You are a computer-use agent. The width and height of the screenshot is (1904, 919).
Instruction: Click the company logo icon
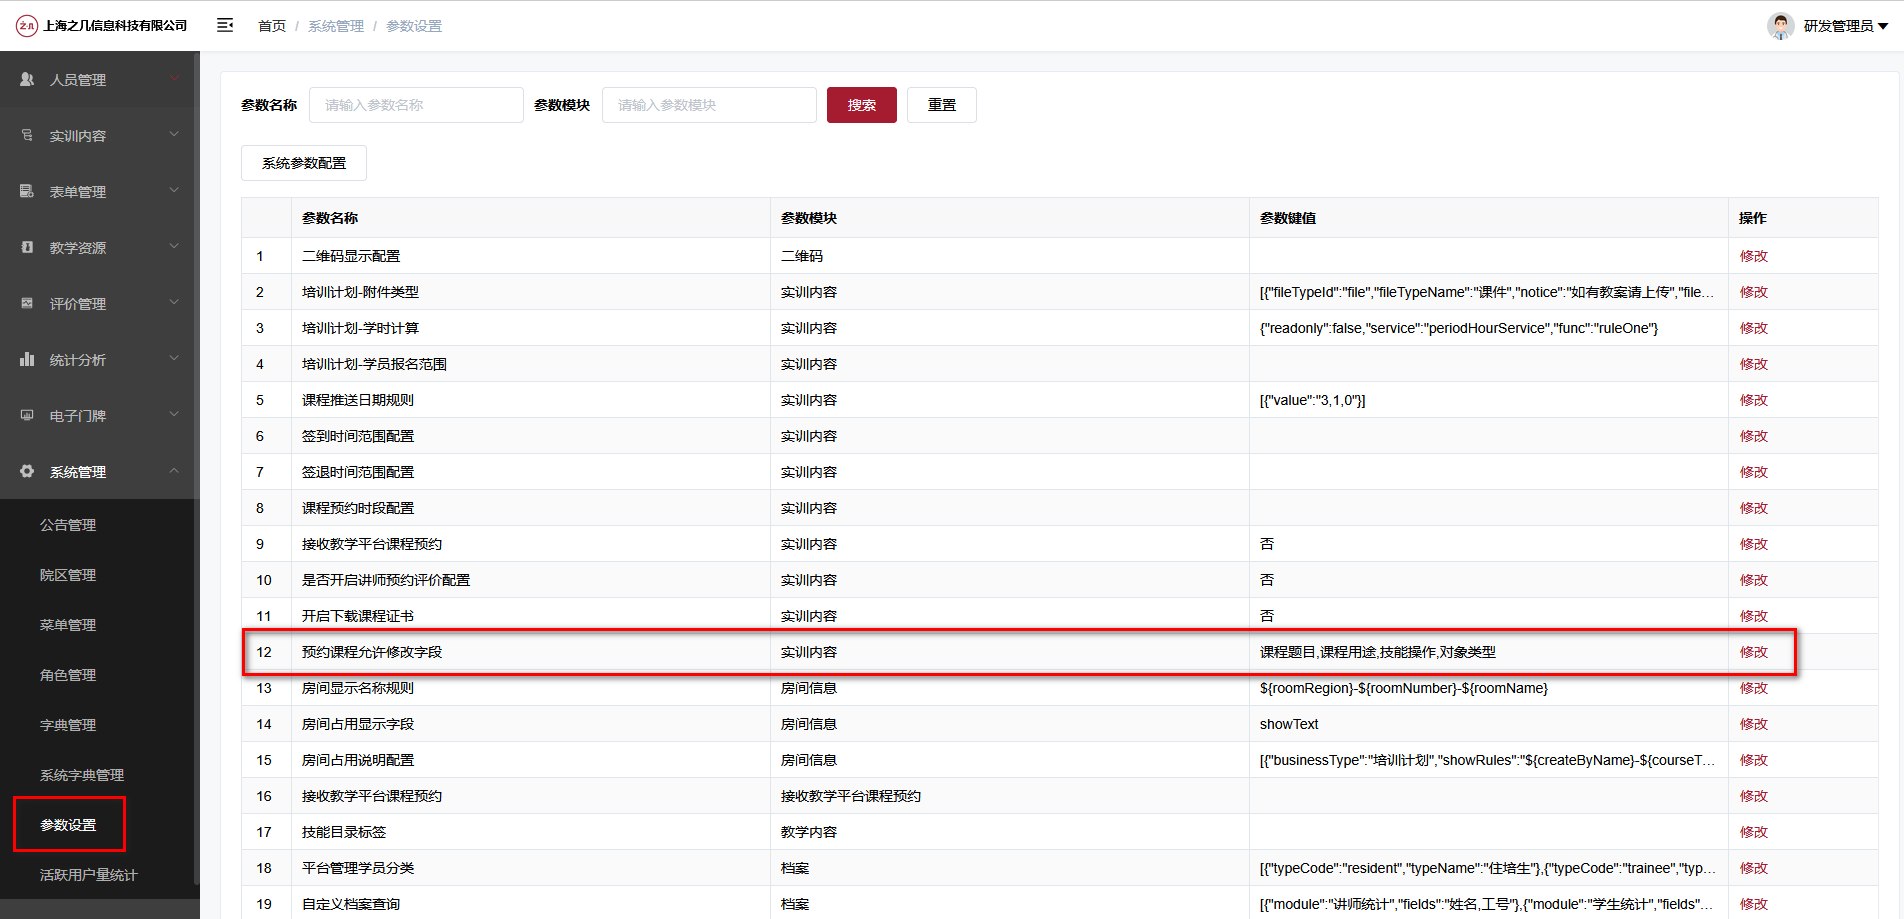26,26
